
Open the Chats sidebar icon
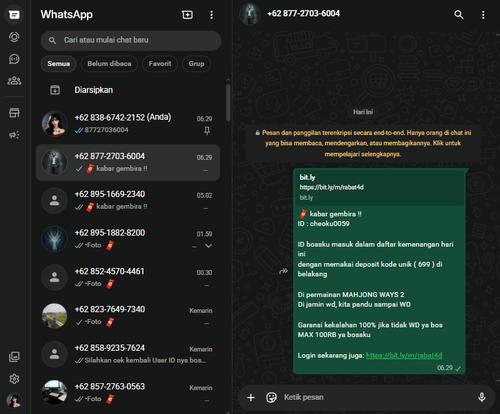[x=14, y=15]
